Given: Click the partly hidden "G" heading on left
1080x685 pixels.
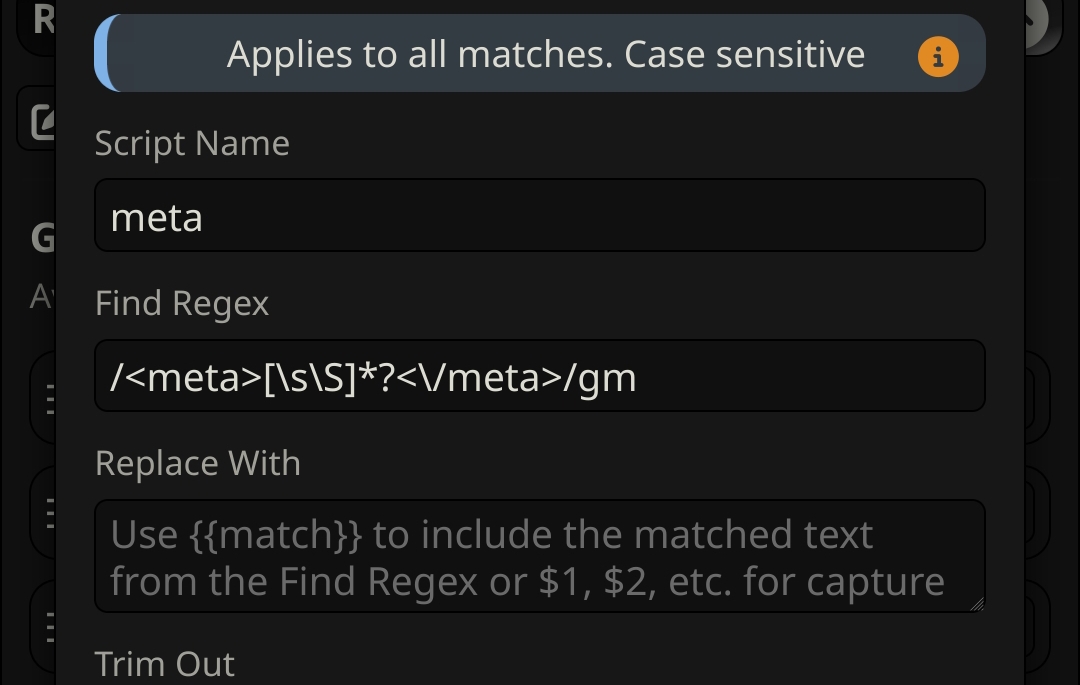Looking at the screenshot, I should point(43,238).
